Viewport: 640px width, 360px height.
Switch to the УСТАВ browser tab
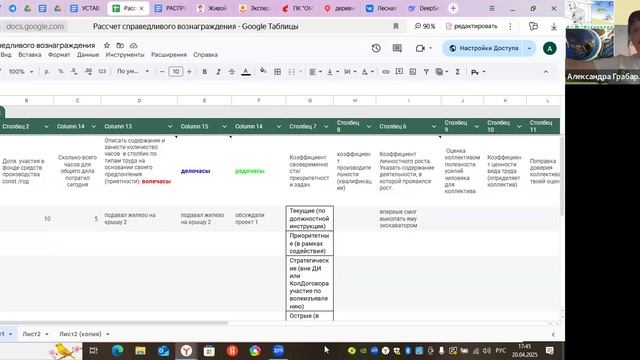coord(85,8)
